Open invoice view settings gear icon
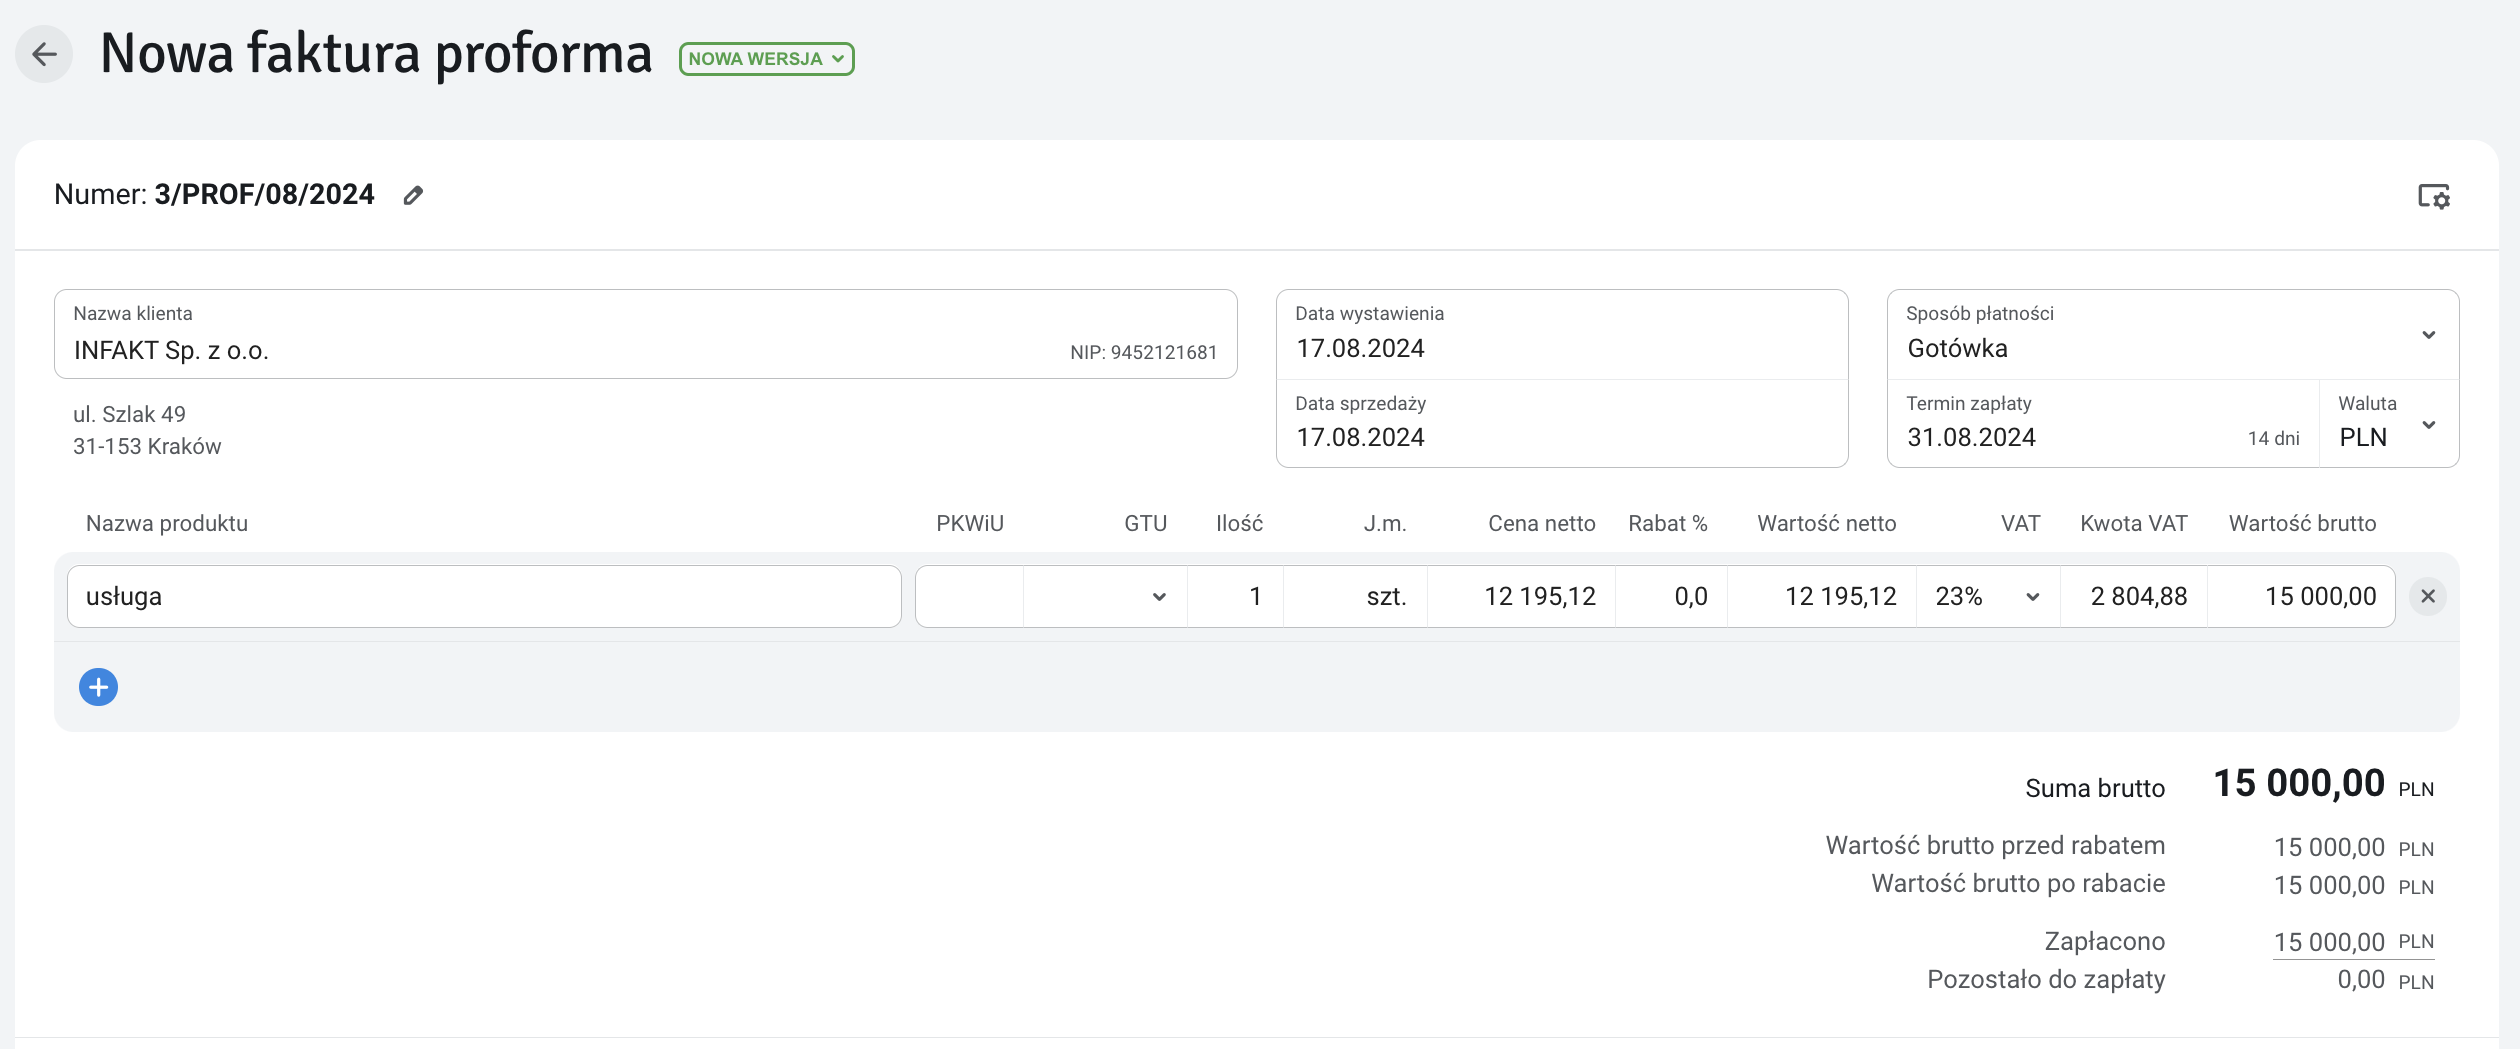 pyautogui.click(x=2433, y=196)
